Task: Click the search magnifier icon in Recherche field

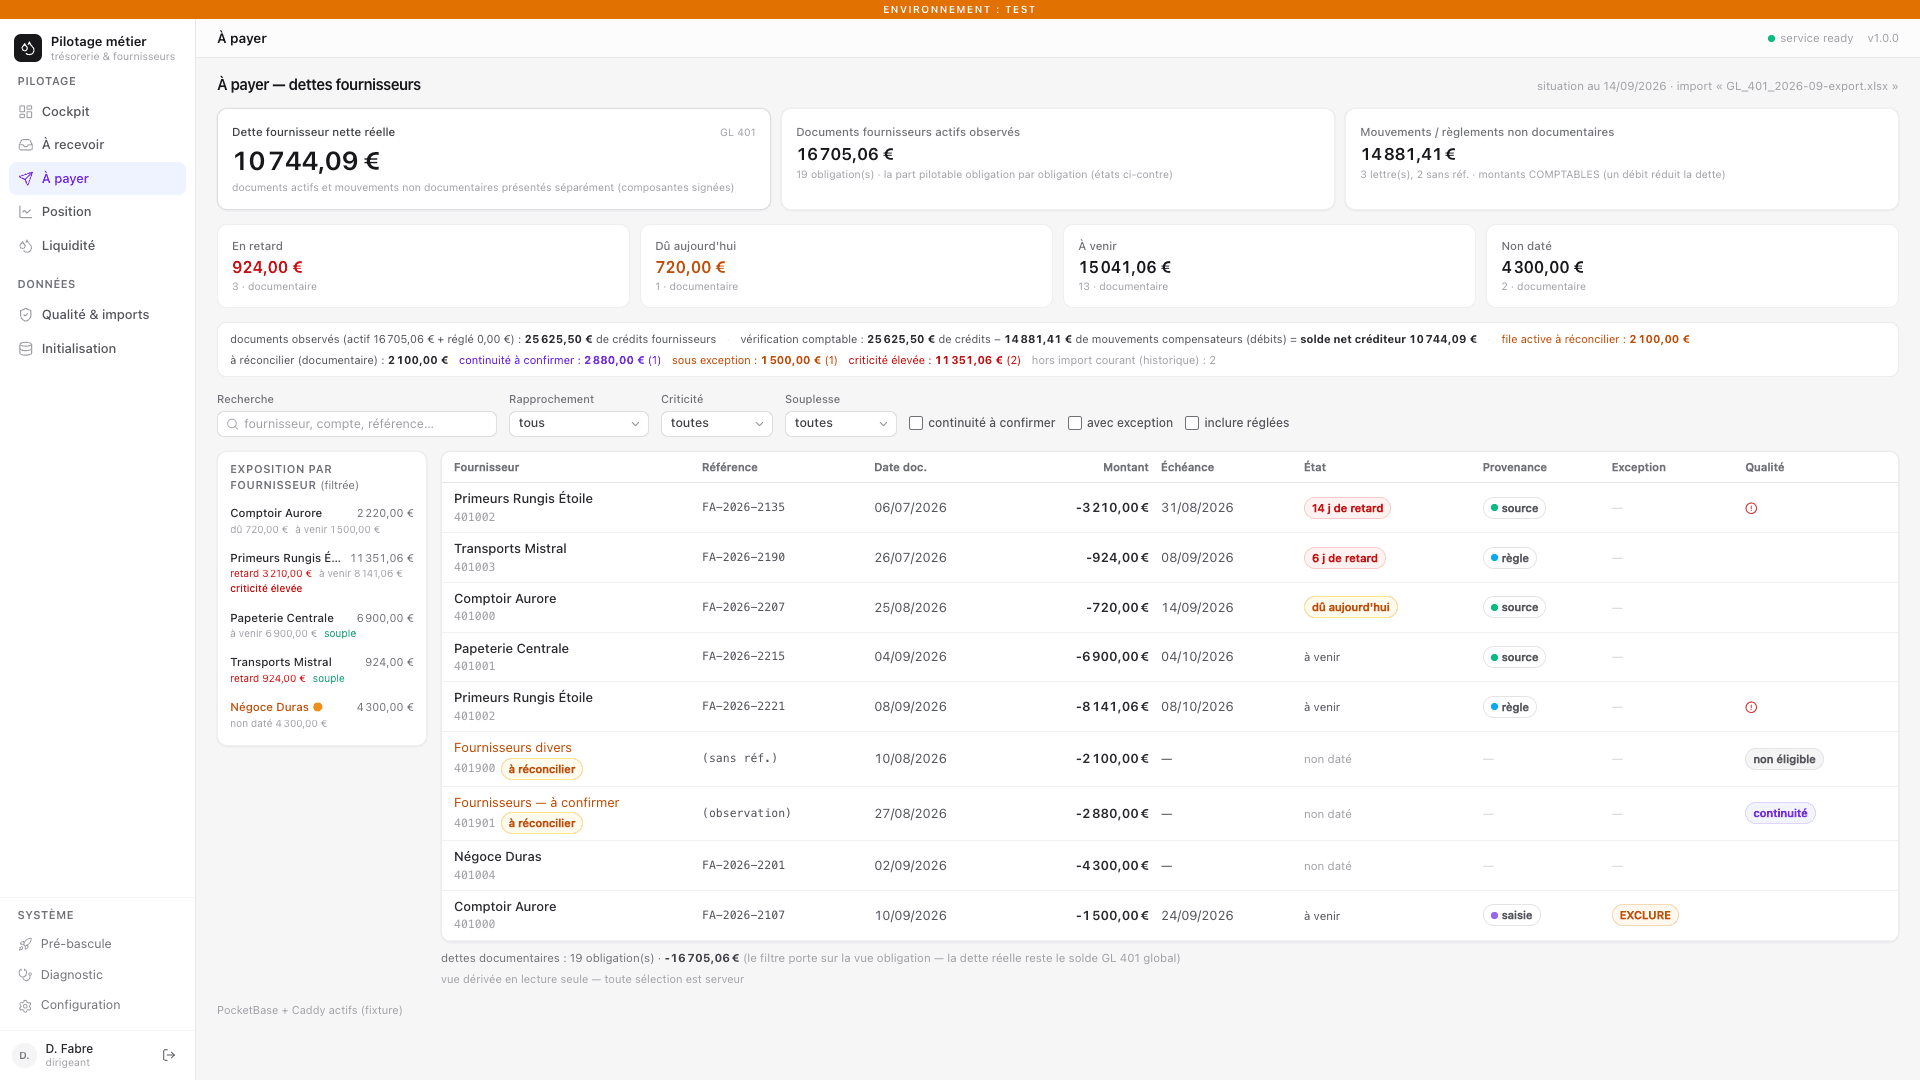Action: tap(233, 424)
